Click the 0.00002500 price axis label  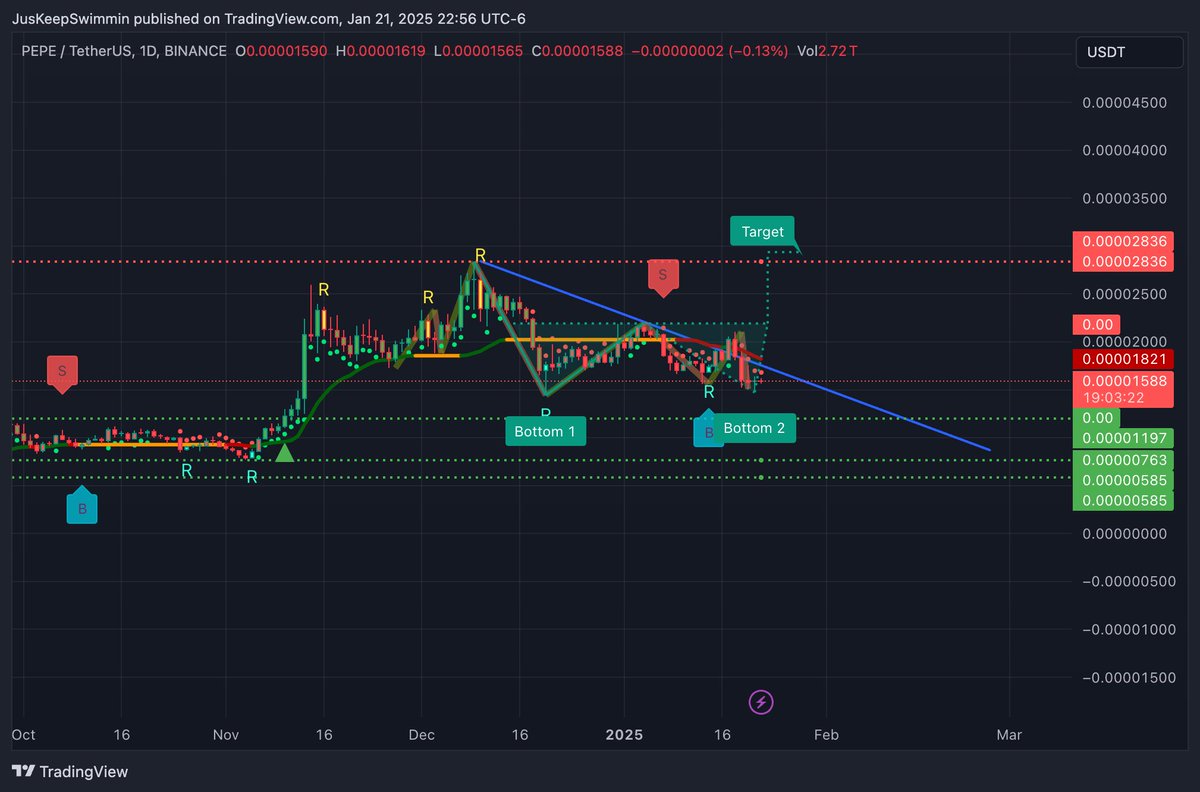(x=1126, y=294)
